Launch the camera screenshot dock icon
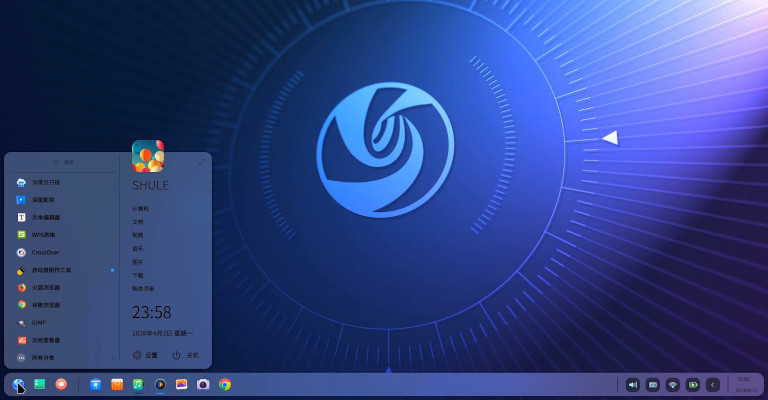Screen dimensions: 768x400 click(203, 384)
